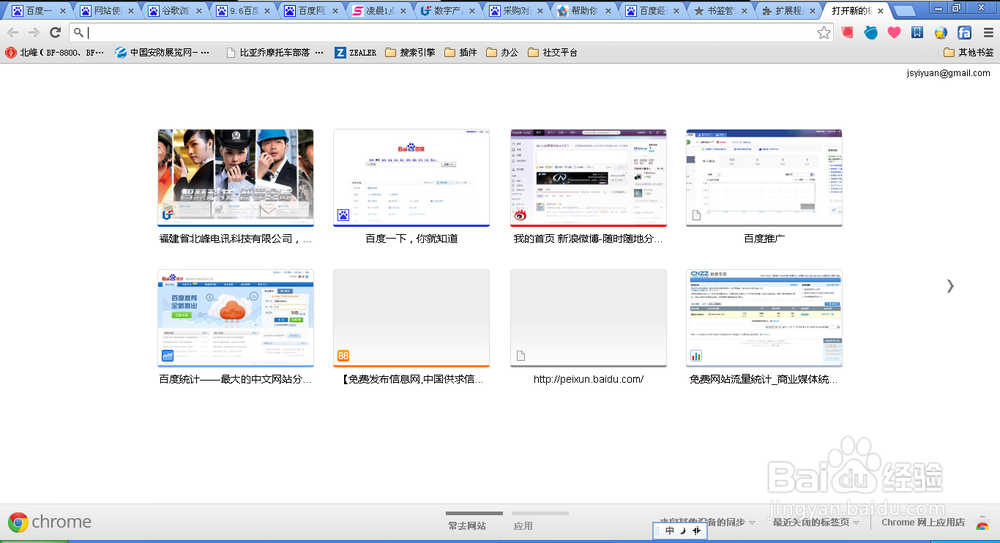Open 福建省北峰电讯科技有限公司 caption link

tap(235, 239)
